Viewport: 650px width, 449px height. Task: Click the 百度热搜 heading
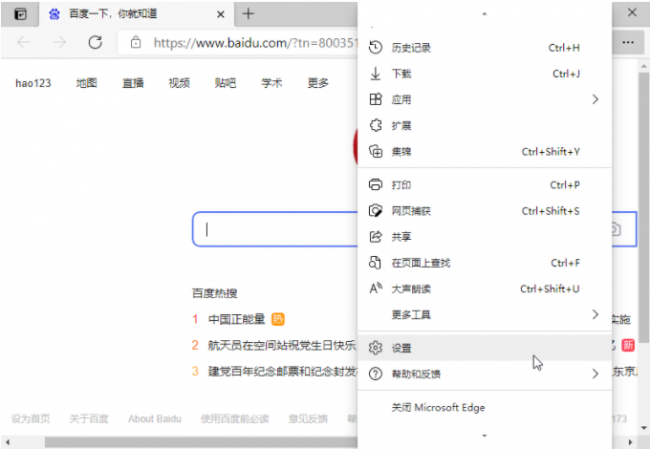pos(215,294)
